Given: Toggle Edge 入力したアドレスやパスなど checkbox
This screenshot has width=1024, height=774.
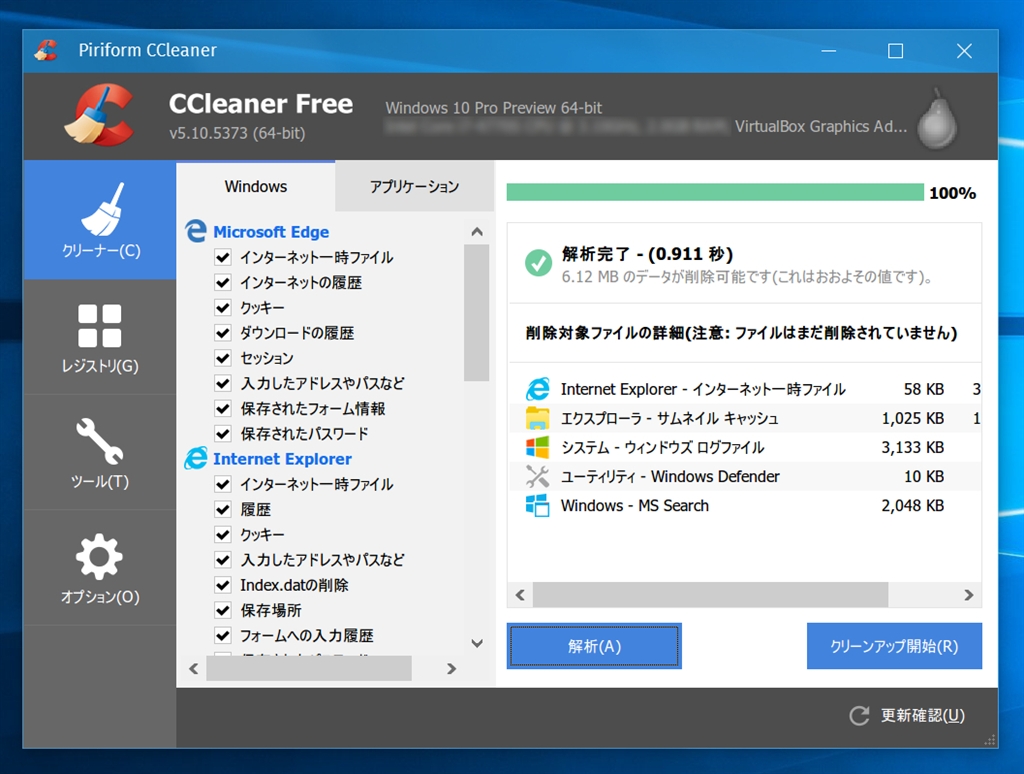Looking at the screenshot, I should (x=223, y=383).
